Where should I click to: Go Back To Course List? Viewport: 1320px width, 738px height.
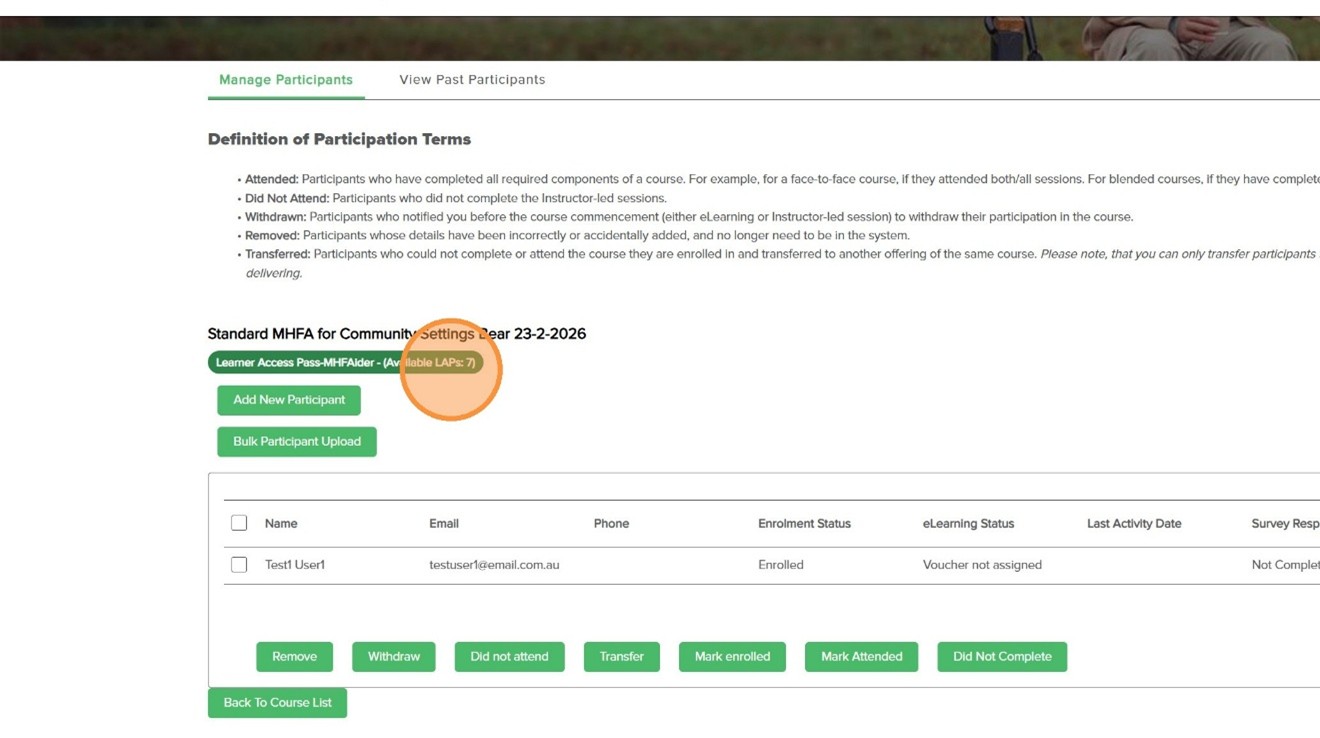pyautogui.click(x=277, y=703)
